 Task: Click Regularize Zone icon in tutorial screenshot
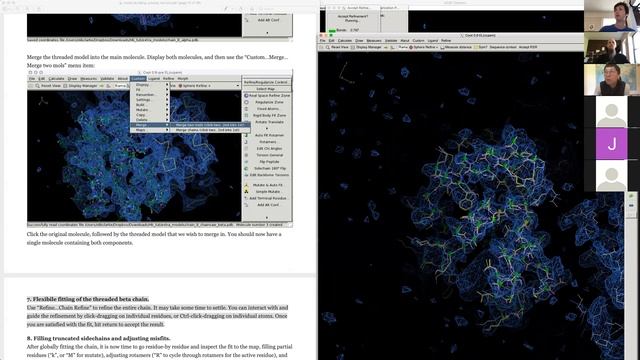pyautogui.click(x=246, y=102)
